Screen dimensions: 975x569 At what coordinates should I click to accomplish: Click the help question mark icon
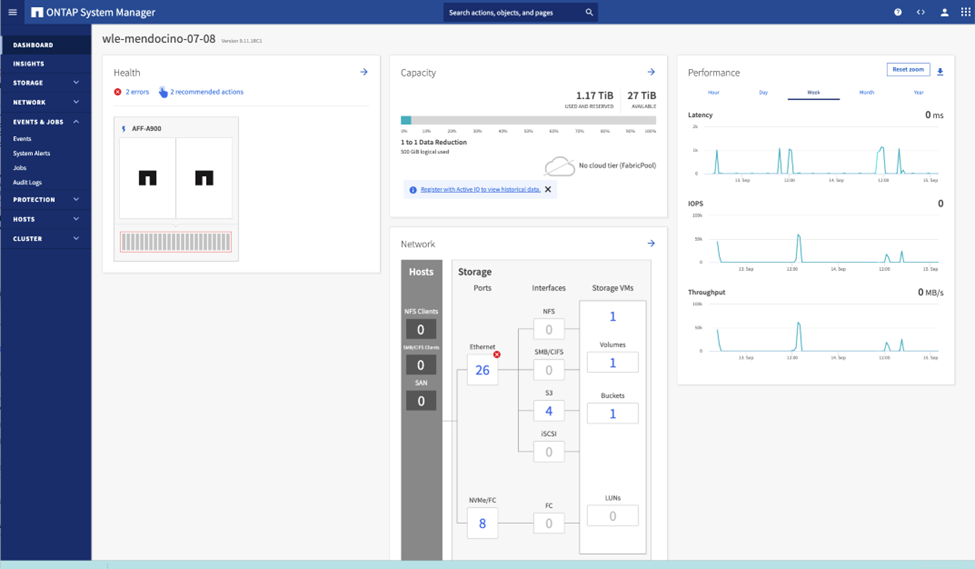(x=897, y=12)
